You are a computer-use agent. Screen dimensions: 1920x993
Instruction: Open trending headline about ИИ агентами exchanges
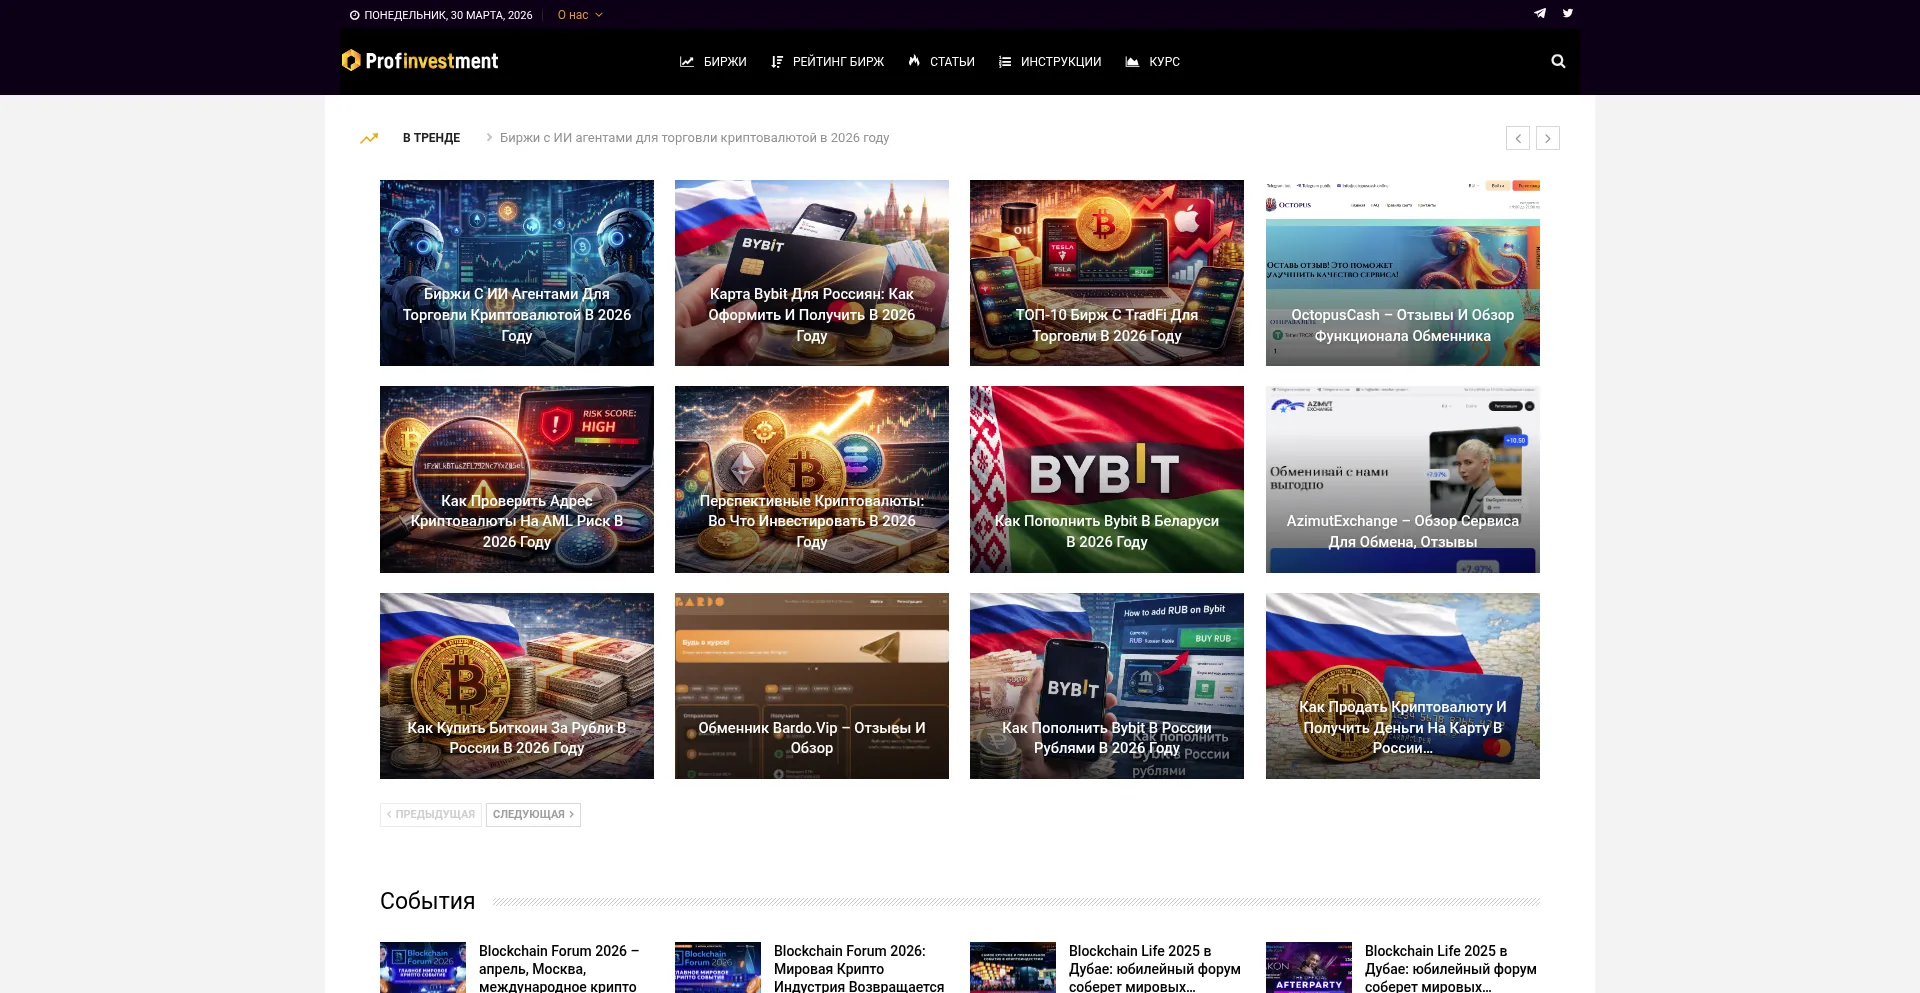tap(694, 138)
